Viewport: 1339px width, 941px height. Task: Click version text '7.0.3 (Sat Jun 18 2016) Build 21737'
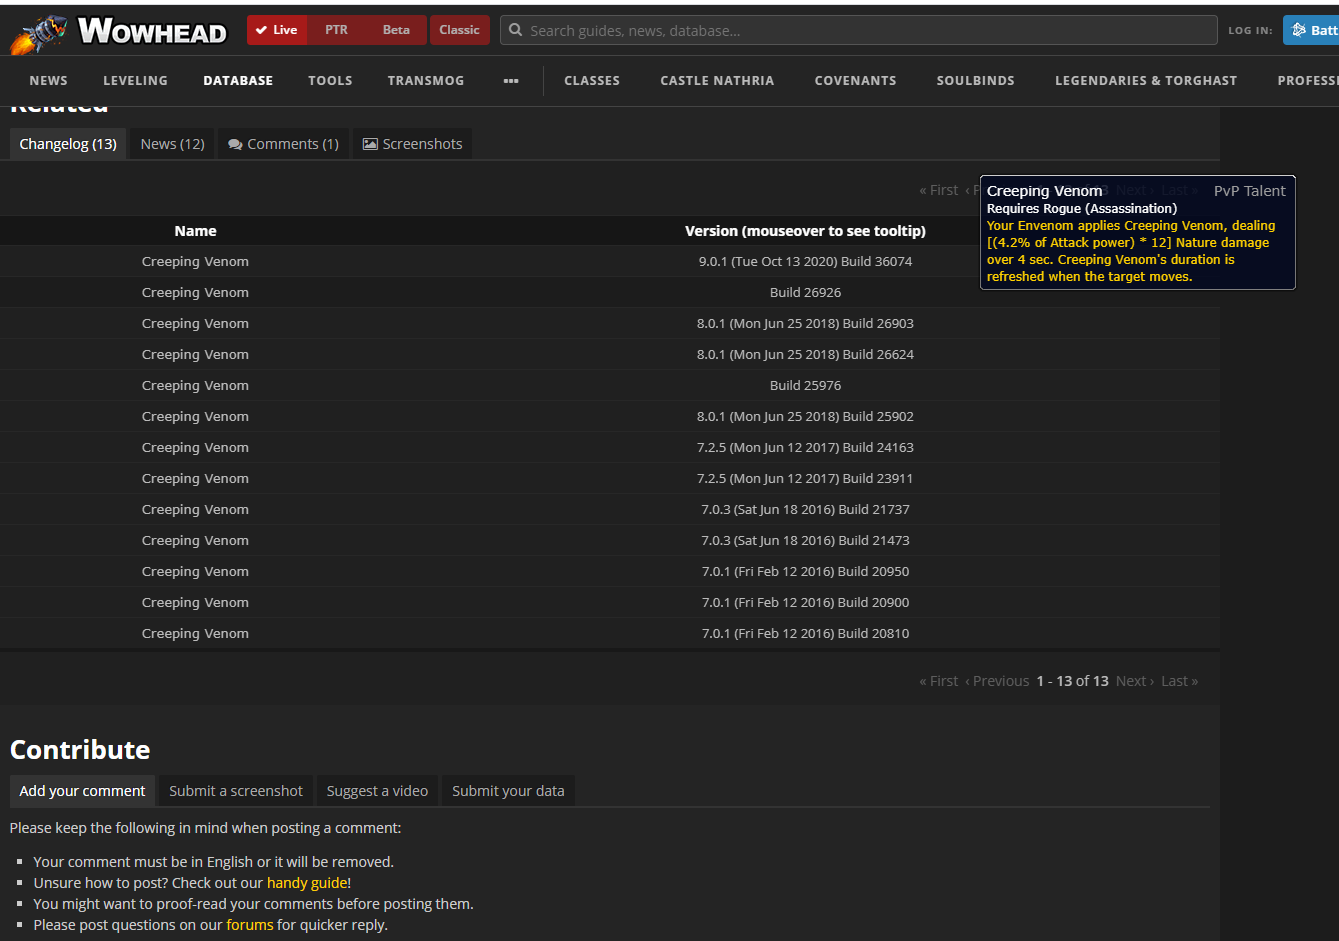805,510
